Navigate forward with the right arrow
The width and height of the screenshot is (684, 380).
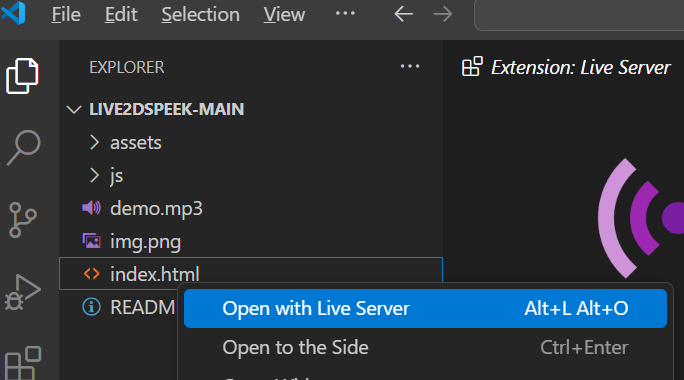click(x=443, y=14)
